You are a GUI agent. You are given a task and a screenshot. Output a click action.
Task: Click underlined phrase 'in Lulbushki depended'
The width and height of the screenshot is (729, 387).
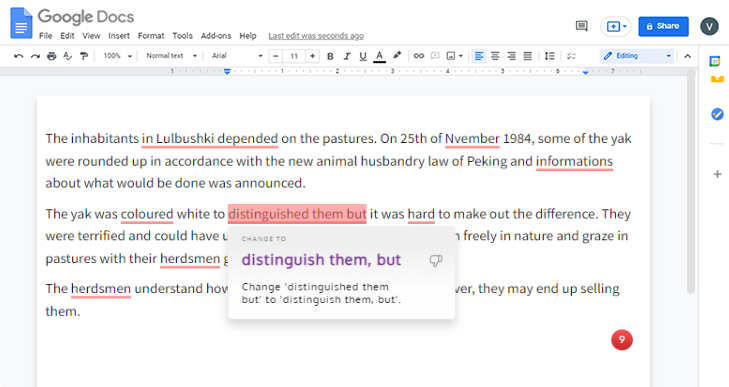click(210, 139)
